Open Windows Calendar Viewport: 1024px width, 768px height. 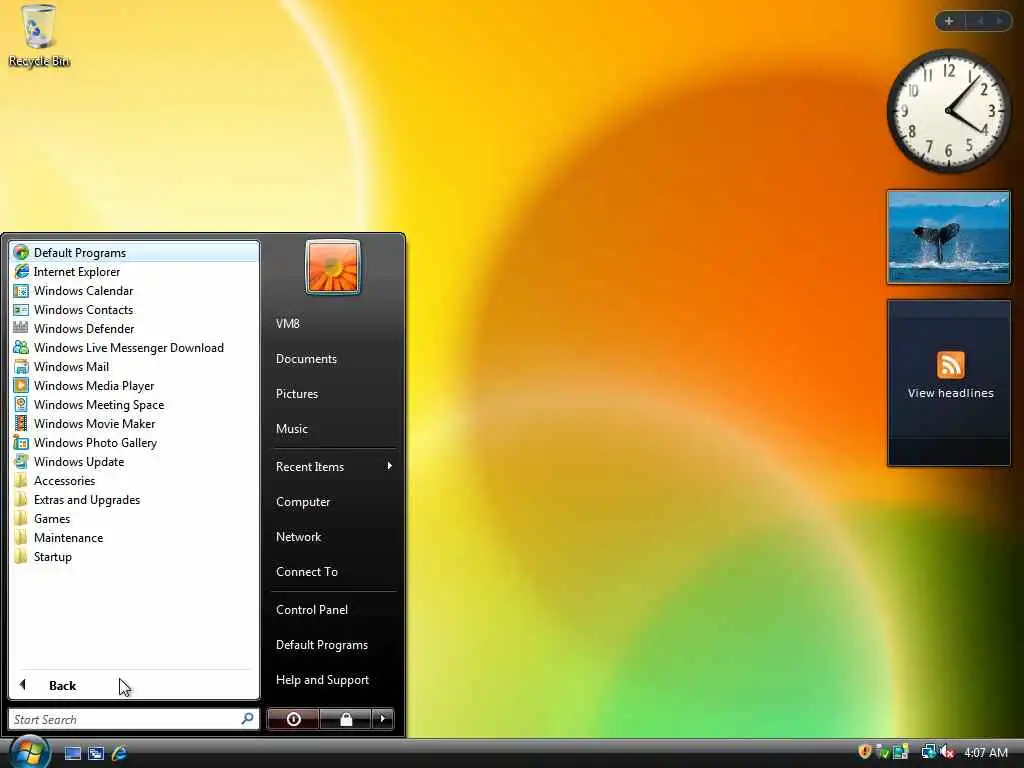134,291
